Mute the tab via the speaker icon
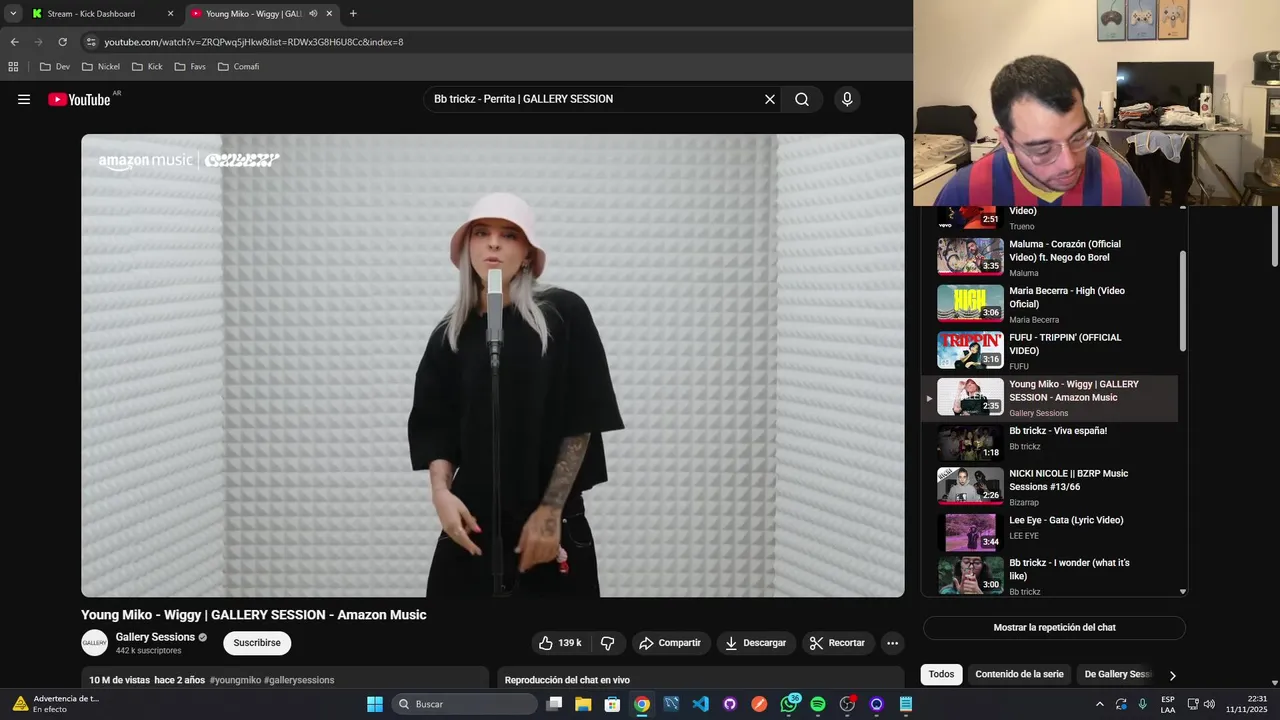 pyautogui.click(x=313, y=14)
